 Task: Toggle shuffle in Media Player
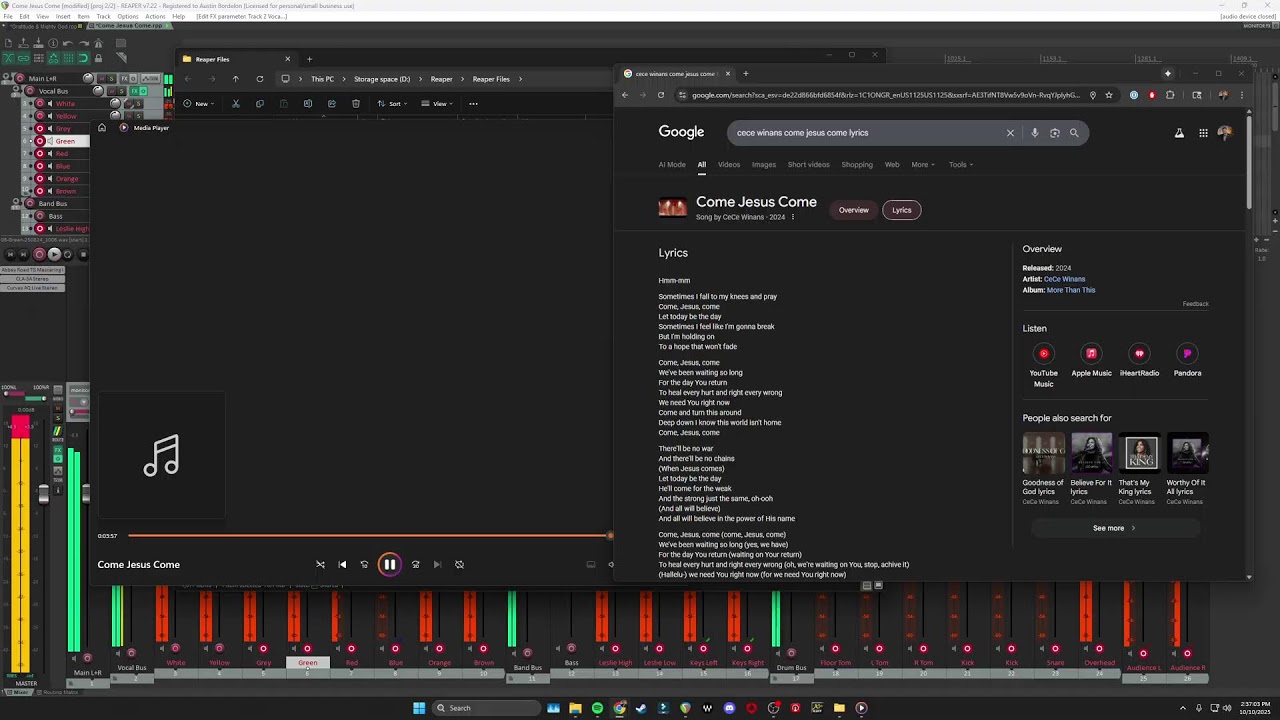coord(320,564)
